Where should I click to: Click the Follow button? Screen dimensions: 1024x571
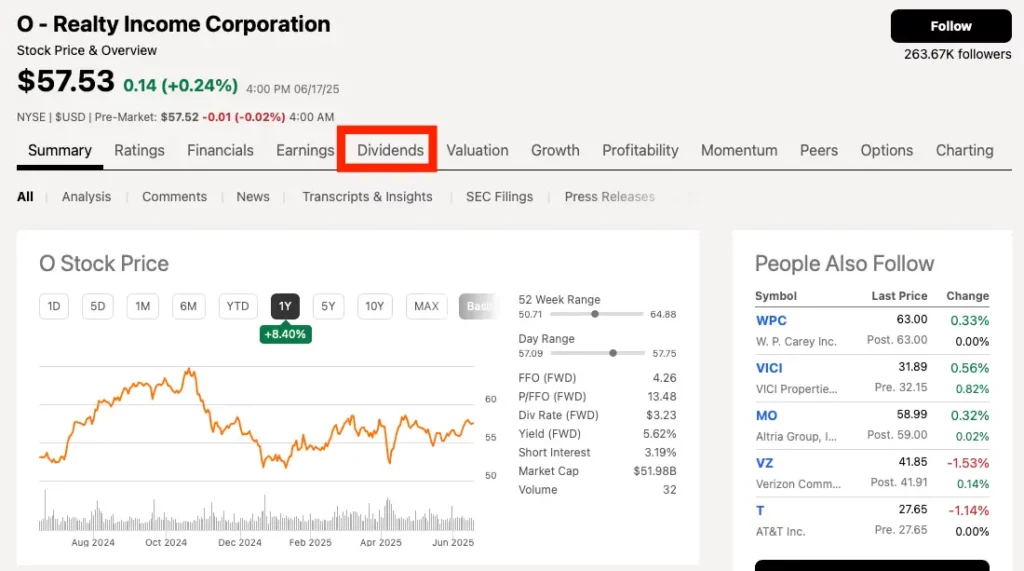951,26
